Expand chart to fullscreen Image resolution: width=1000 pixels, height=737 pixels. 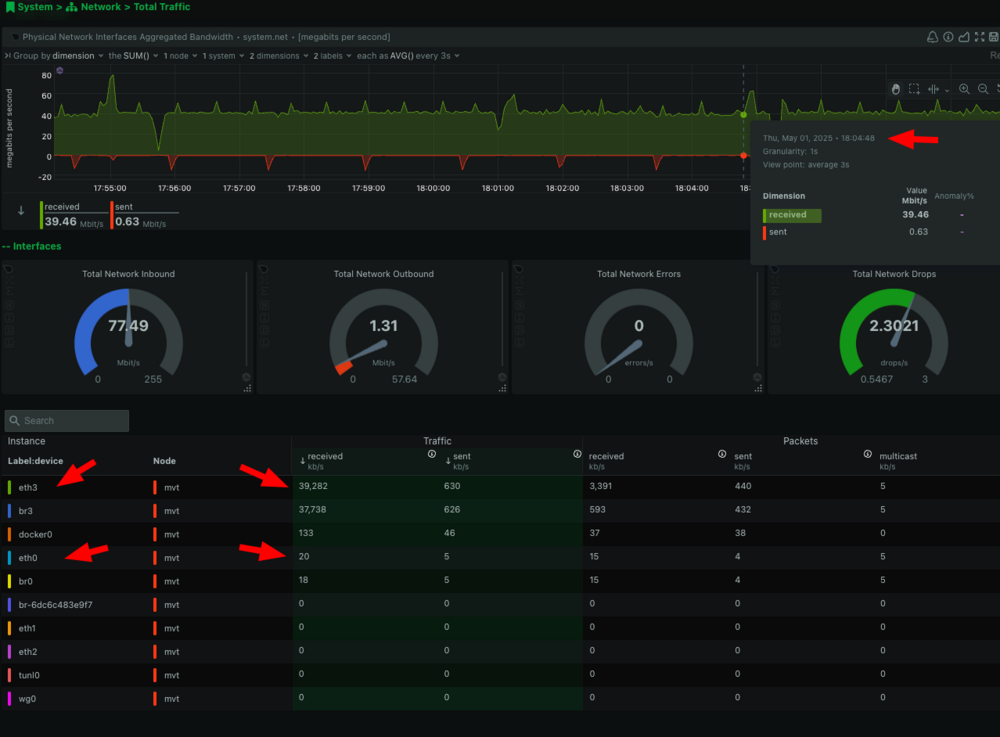point(980,37)
